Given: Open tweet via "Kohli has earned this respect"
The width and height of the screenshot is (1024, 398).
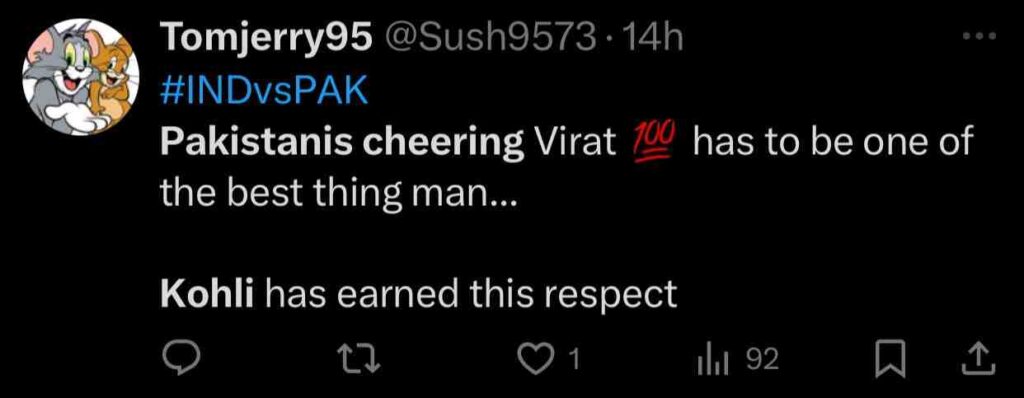Looking at the screenshot, I should 419,297.
